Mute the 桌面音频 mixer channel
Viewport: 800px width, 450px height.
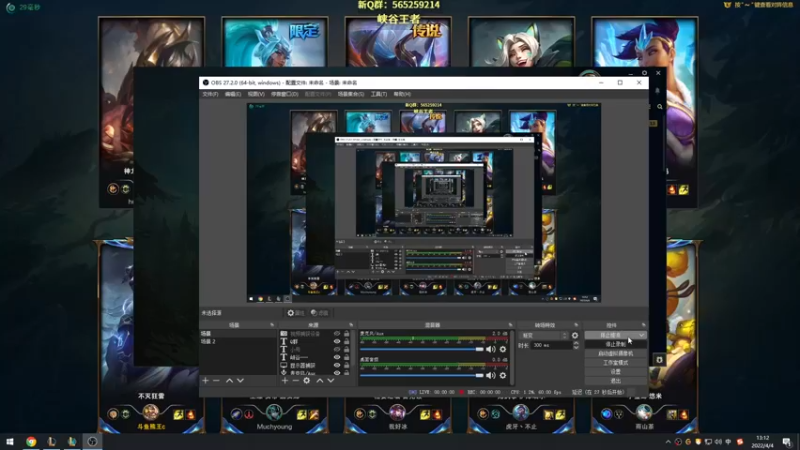(x=491, y=376)
